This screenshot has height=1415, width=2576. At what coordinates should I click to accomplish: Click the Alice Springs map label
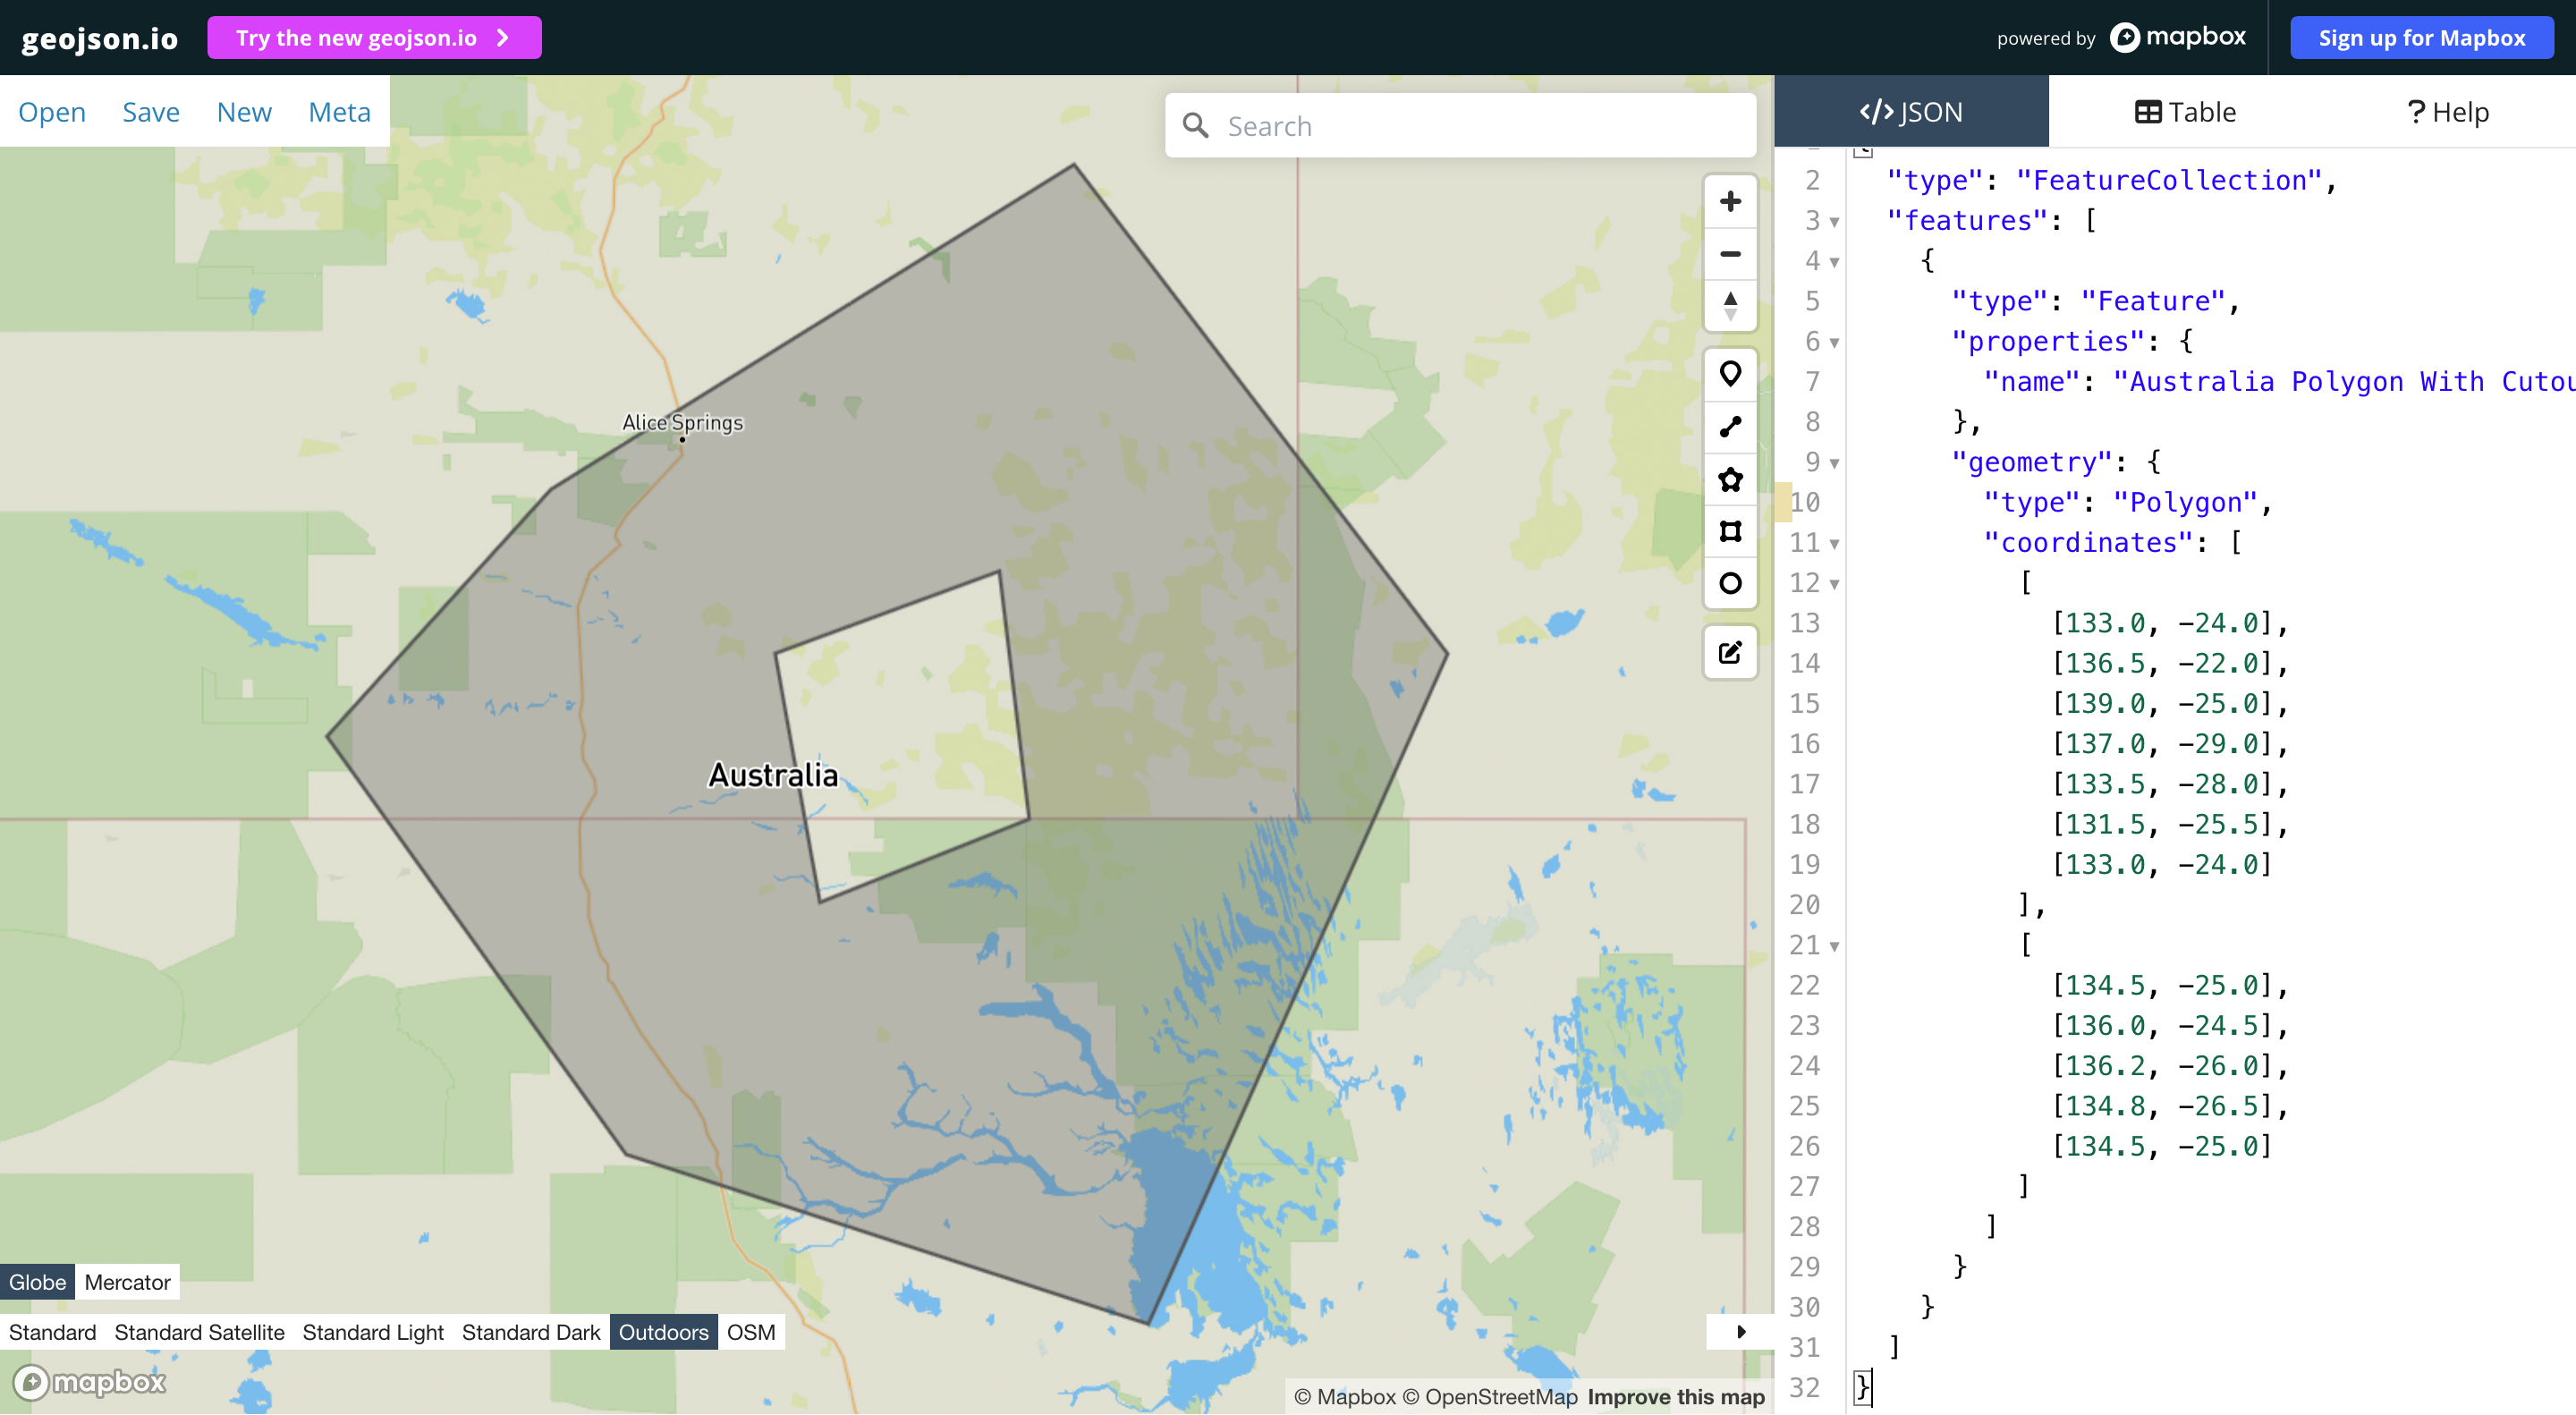click(x=683, y=423)
